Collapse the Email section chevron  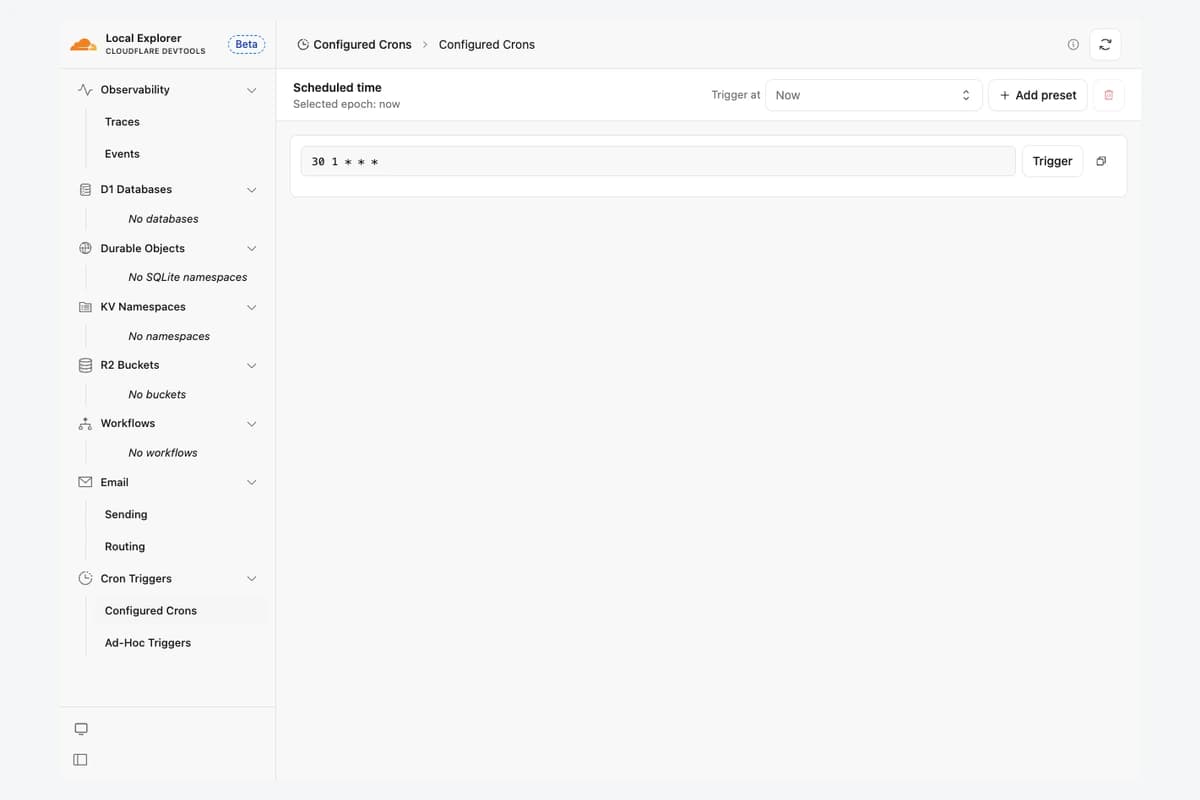point(252,483)
